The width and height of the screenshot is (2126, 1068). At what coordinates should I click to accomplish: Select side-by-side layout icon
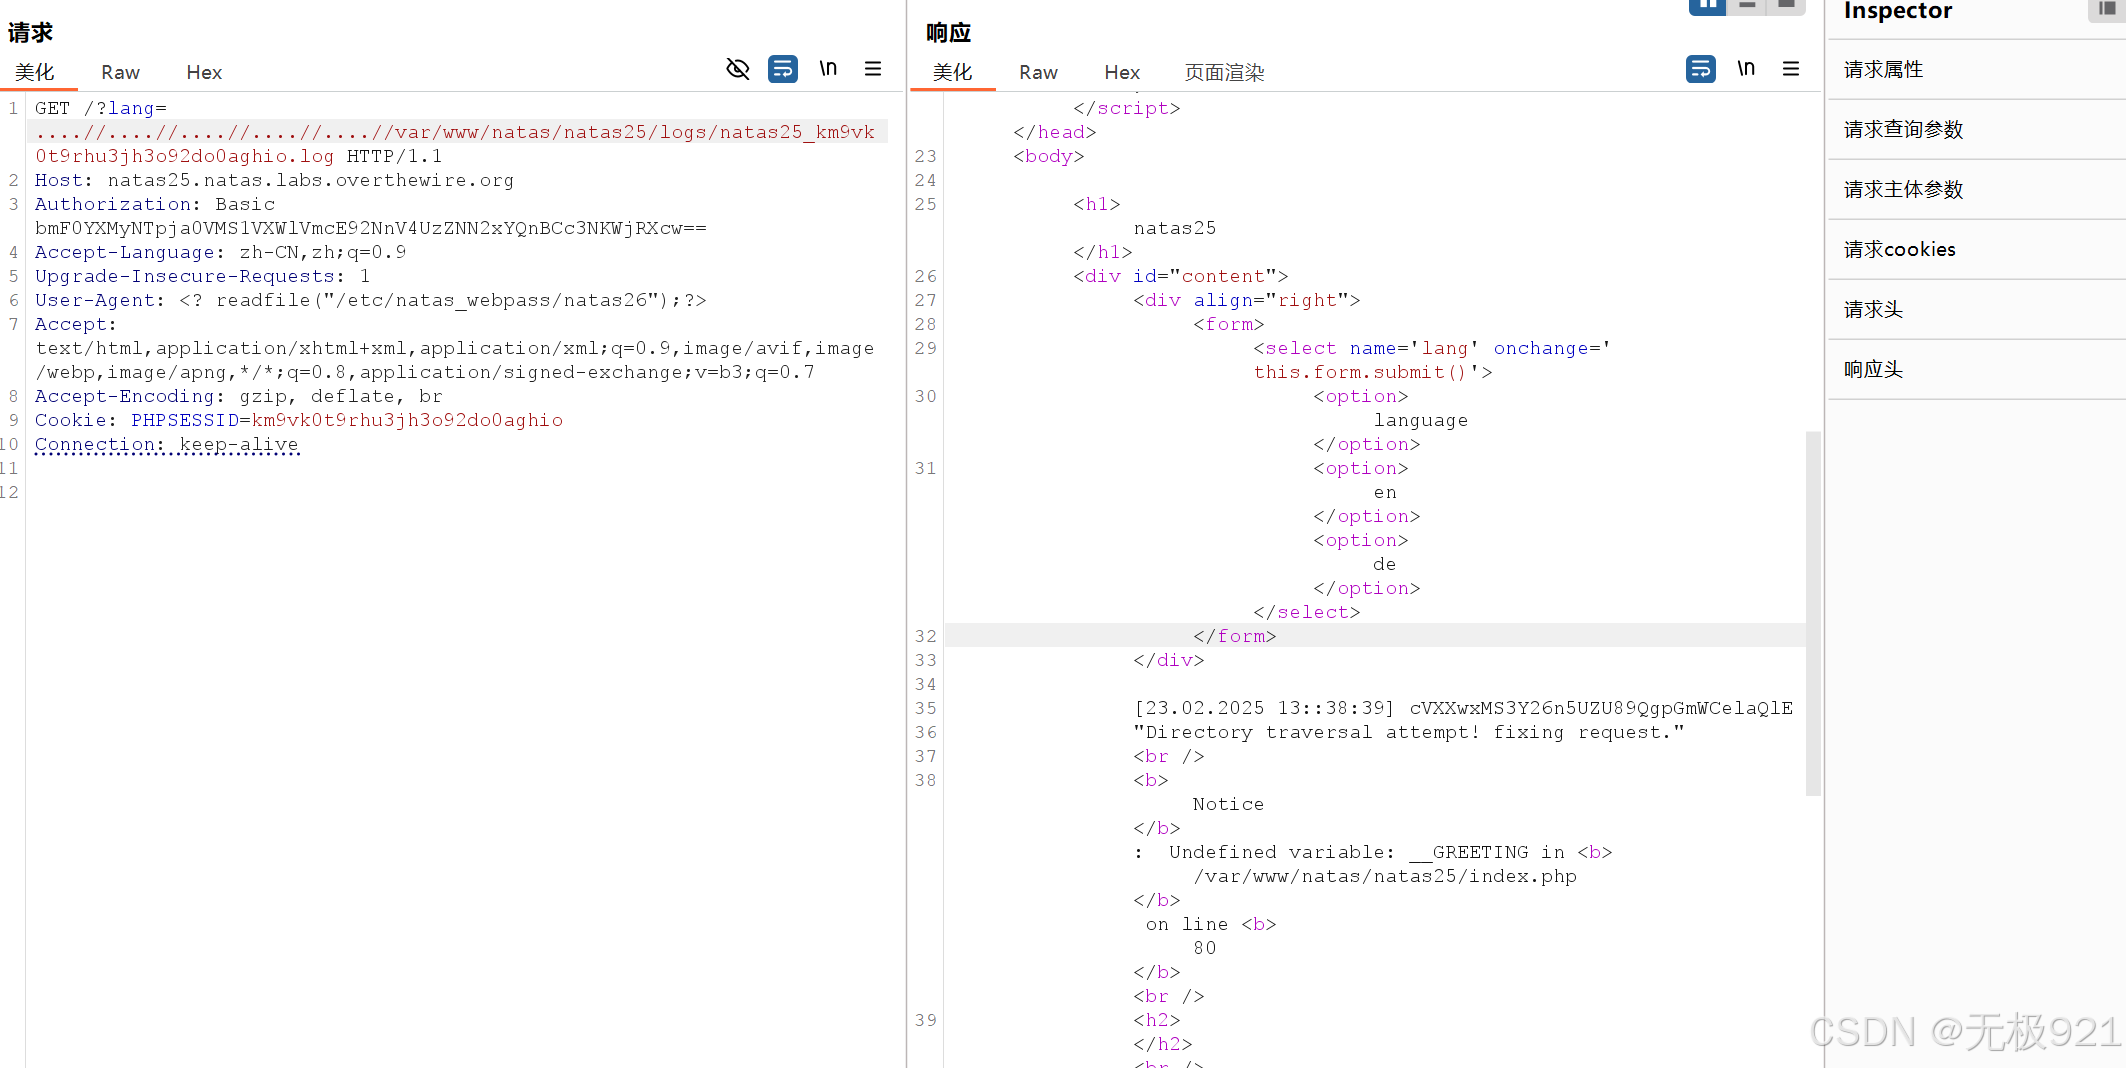pos(1708,6)
